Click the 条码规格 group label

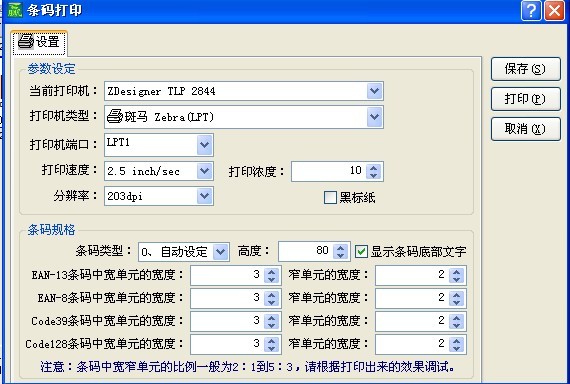coord(51,229)
